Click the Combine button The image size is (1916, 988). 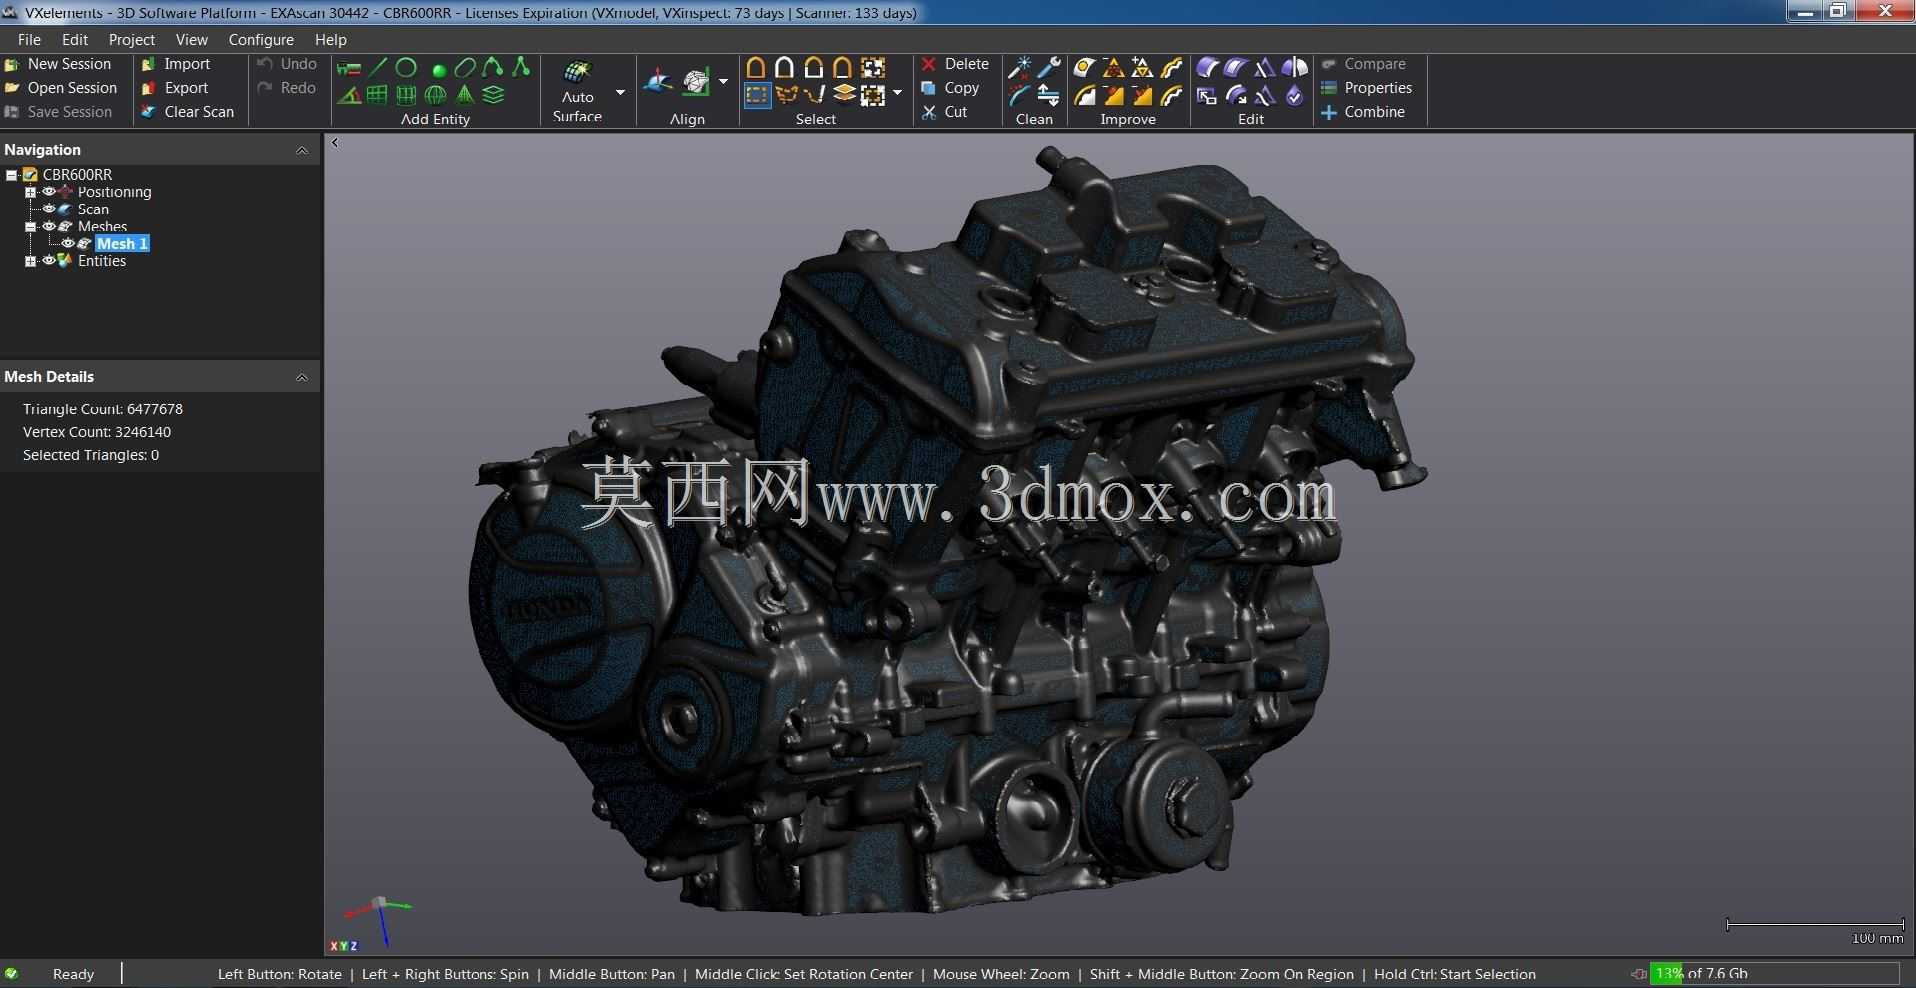click(x=1363, y=112)
